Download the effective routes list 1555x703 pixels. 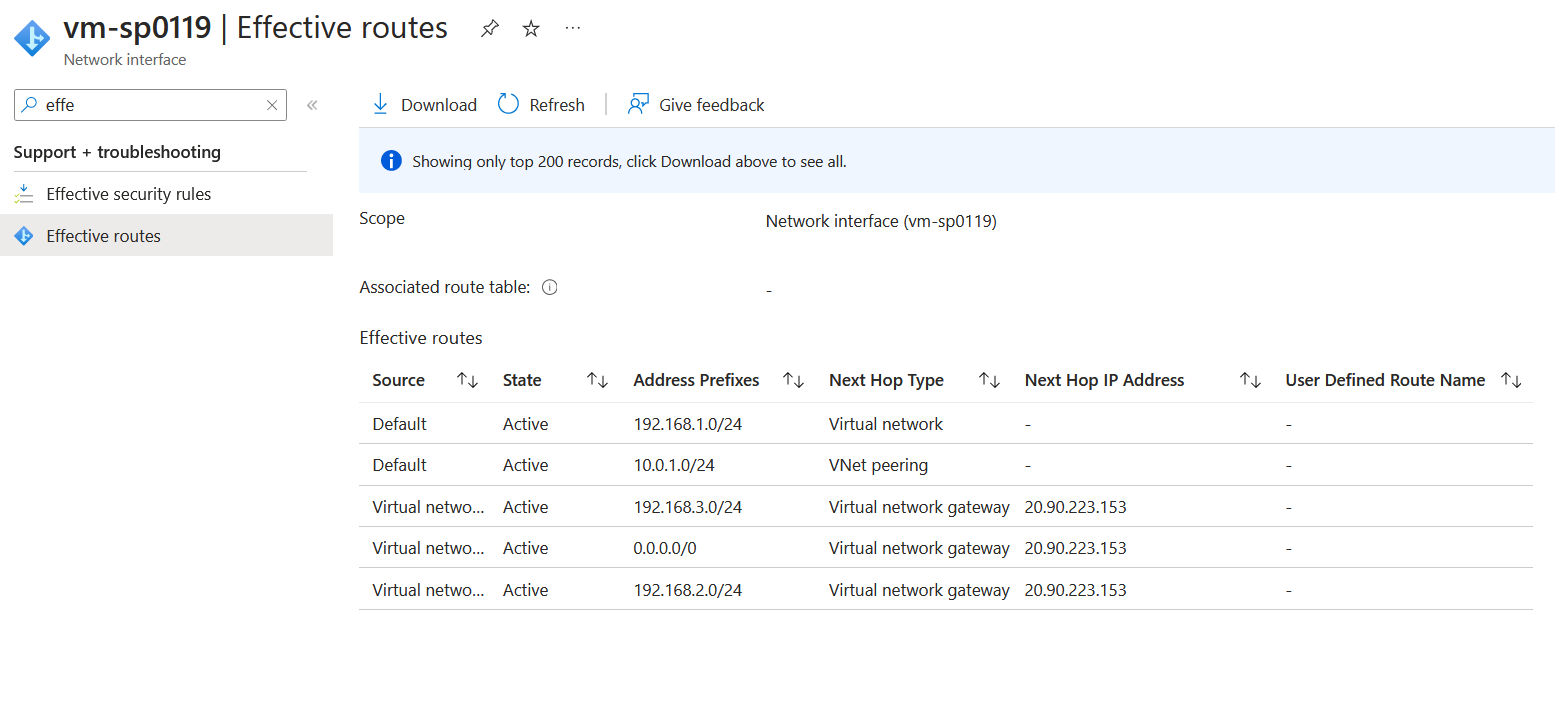click(x=424, y=105)
